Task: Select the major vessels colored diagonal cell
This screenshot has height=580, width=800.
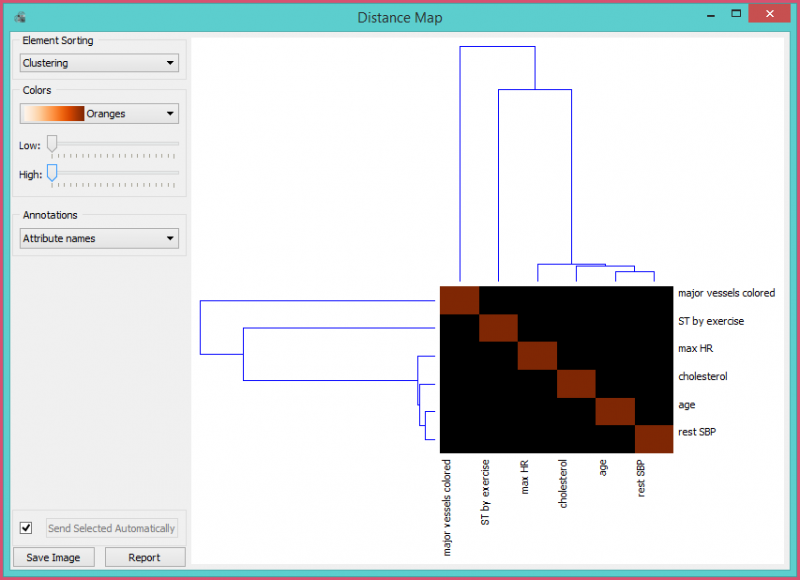Action: 460,300
